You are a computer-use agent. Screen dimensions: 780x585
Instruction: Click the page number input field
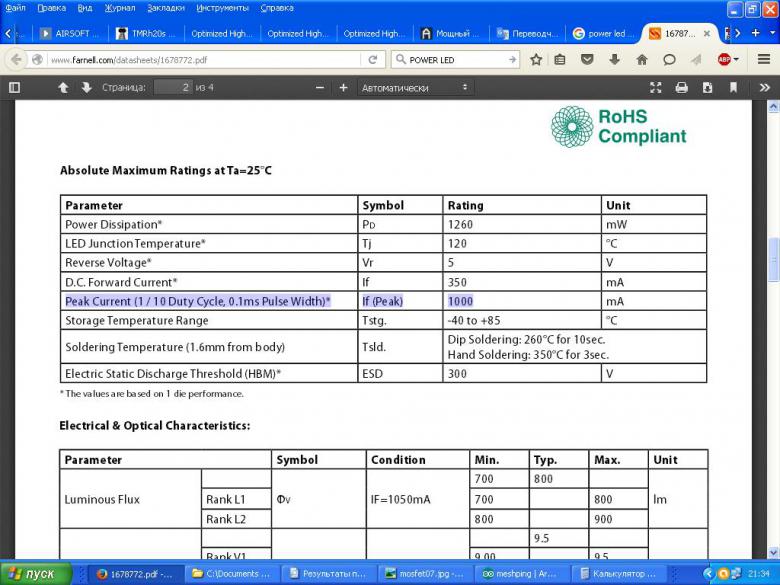coord(170,88)
